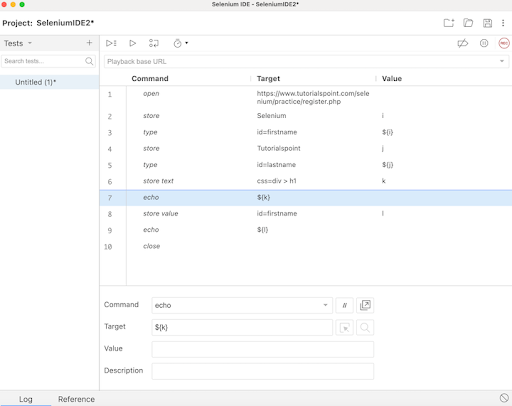Click select target in page icon
Viewport: 512px width, 406px height.
(x=344, y=328)
